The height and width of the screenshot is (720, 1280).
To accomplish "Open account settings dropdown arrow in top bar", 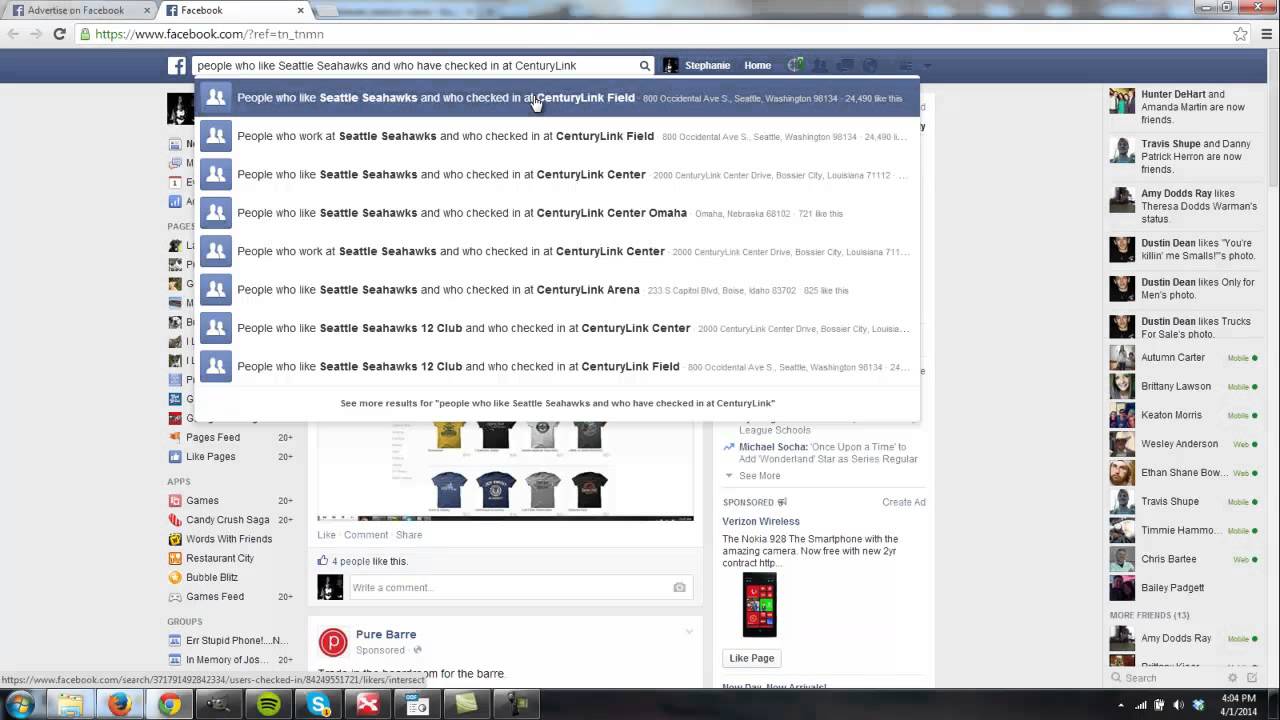I will click(x=928, y=66).
